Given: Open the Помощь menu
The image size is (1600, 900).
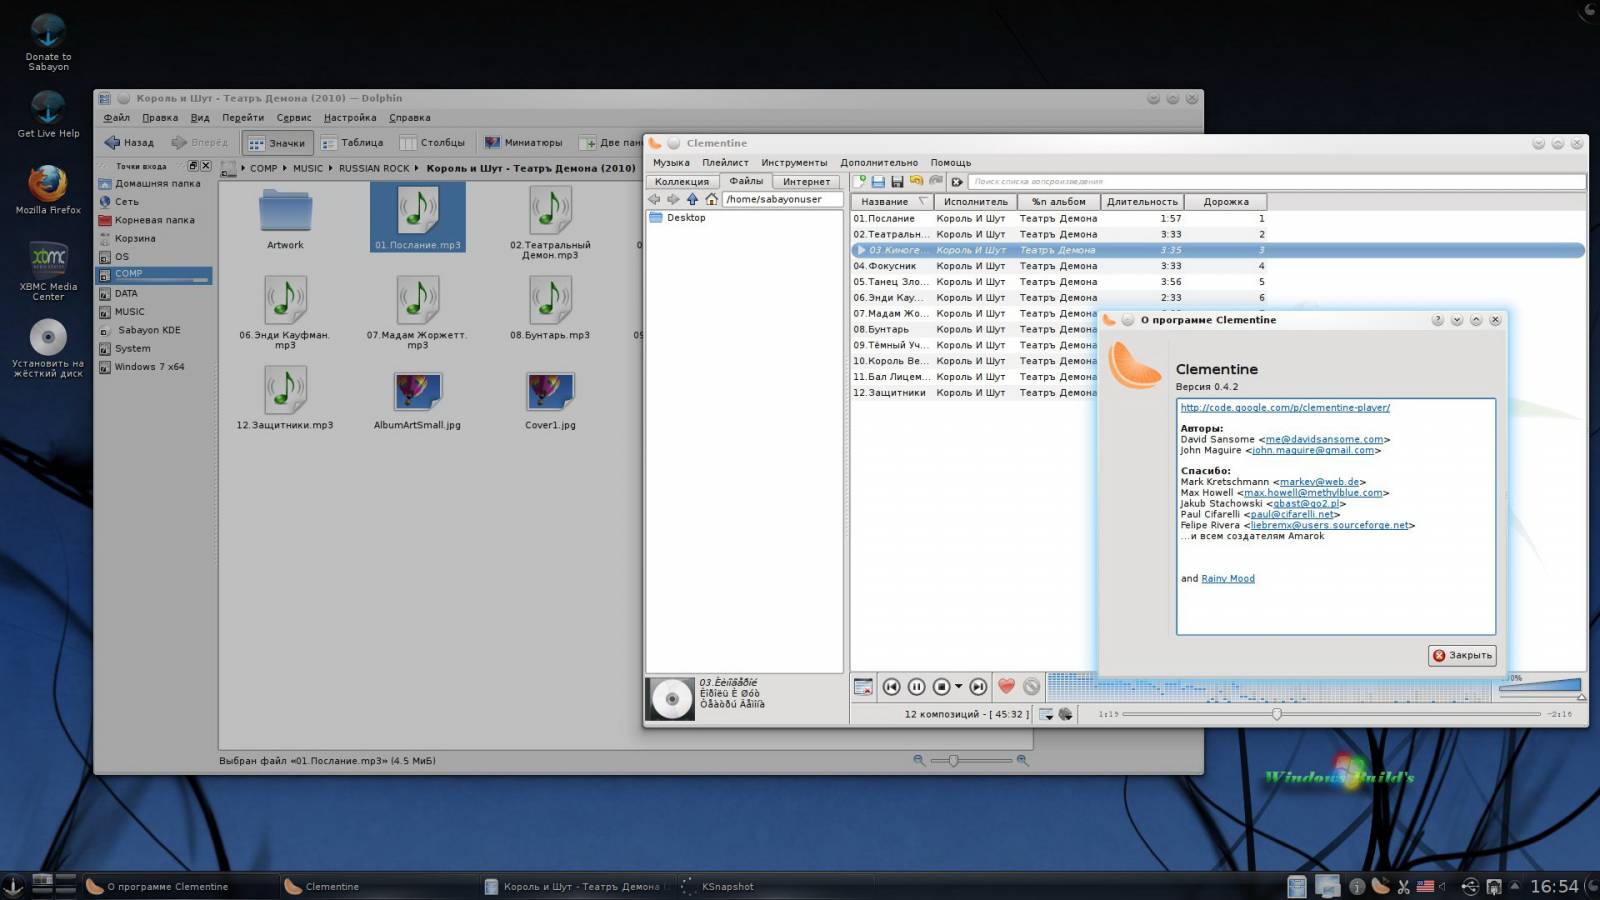Looking at the screenshot, I should click(951, 162).
